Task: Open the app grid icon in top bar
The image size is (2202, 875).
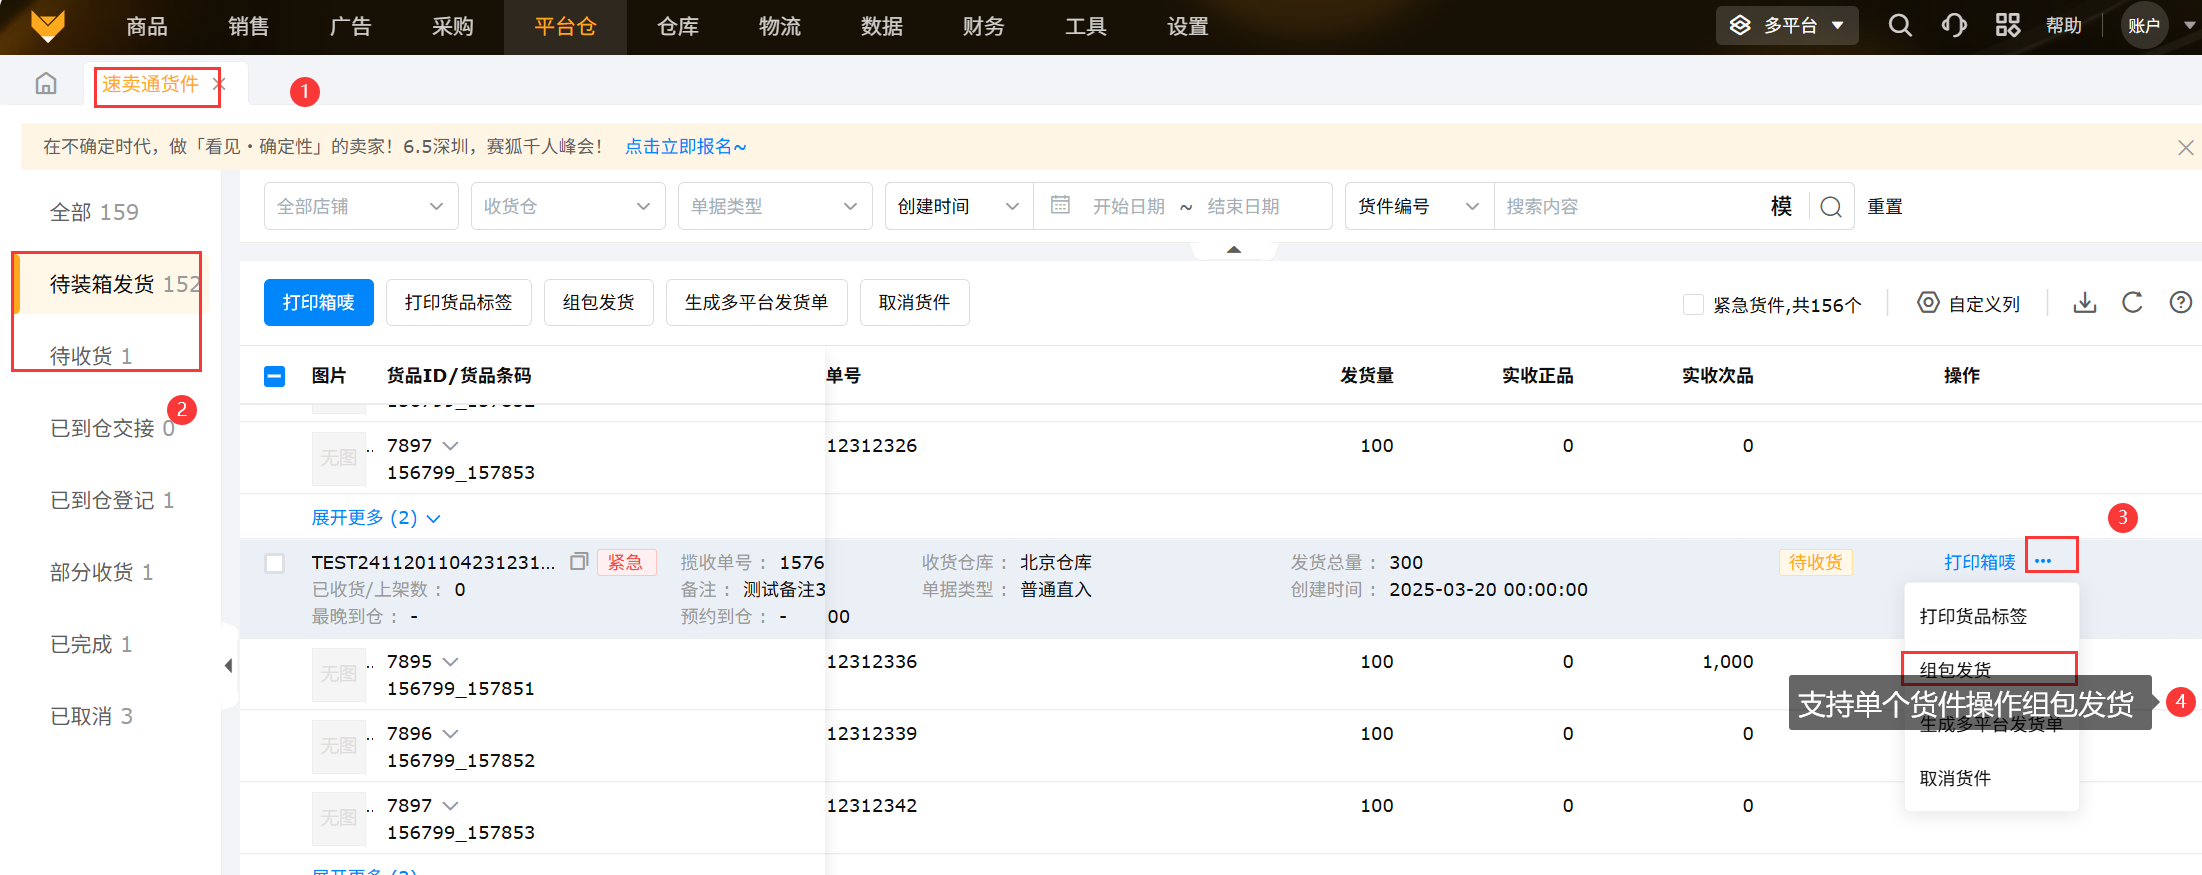Action: pos(2007,26)
